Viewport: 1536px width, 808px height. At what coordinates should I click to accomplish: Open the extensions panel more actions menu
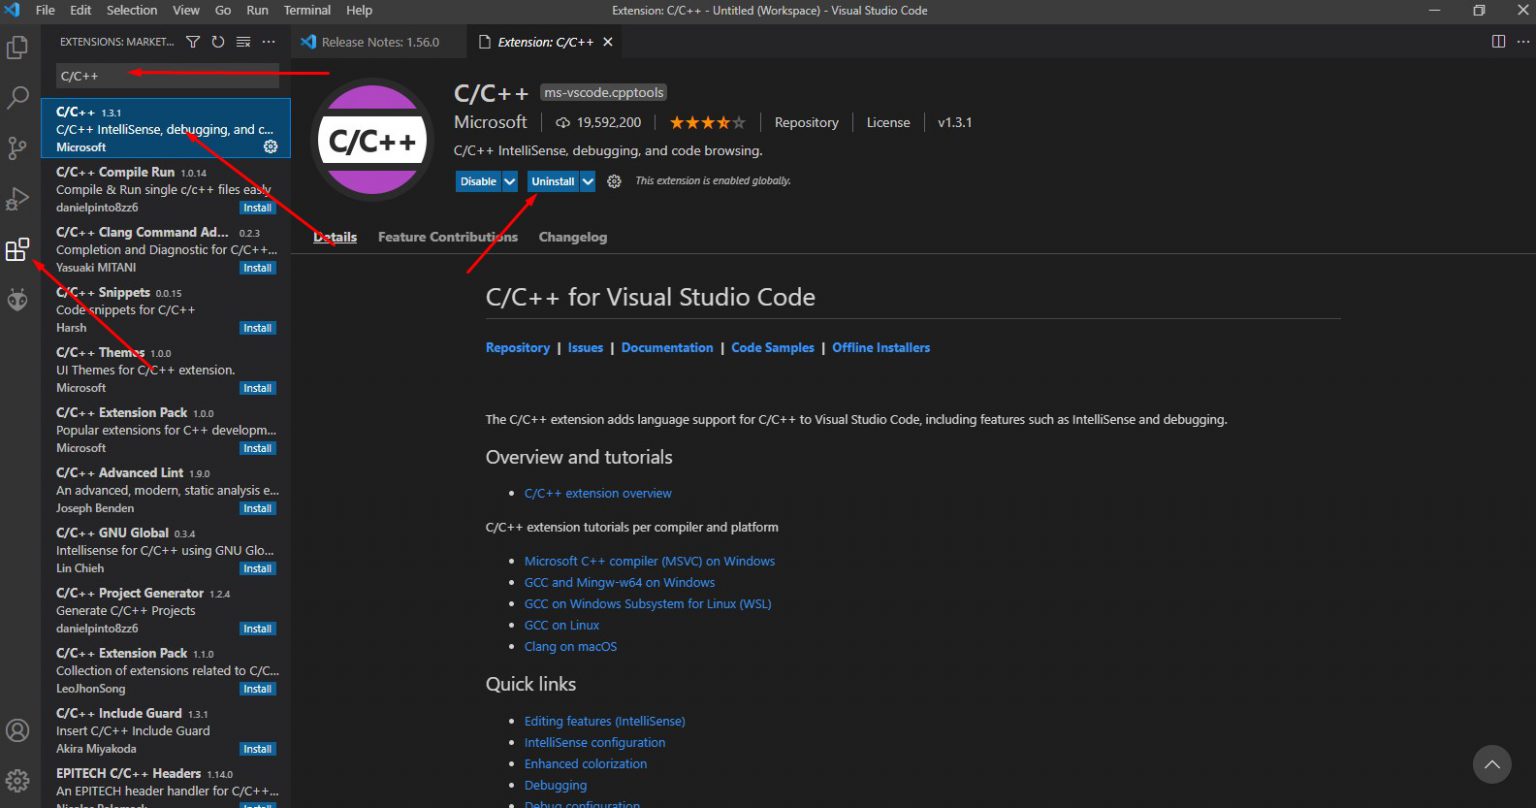tap(268, 42)
